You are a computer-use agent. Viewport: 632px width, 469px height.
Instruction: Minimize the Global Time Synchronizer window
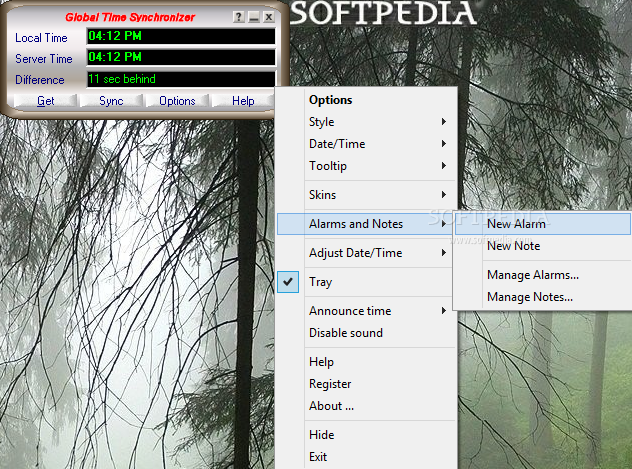[x=254, y=17]
